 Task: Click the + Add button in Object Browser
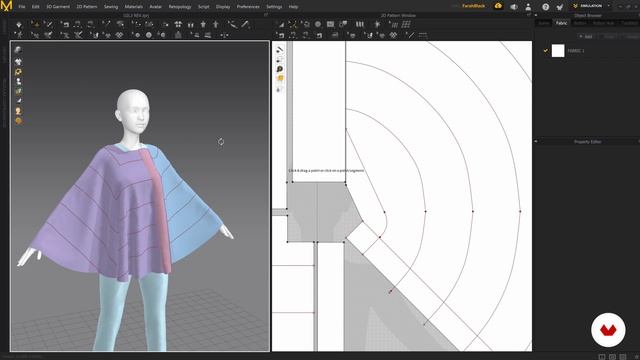586,36
